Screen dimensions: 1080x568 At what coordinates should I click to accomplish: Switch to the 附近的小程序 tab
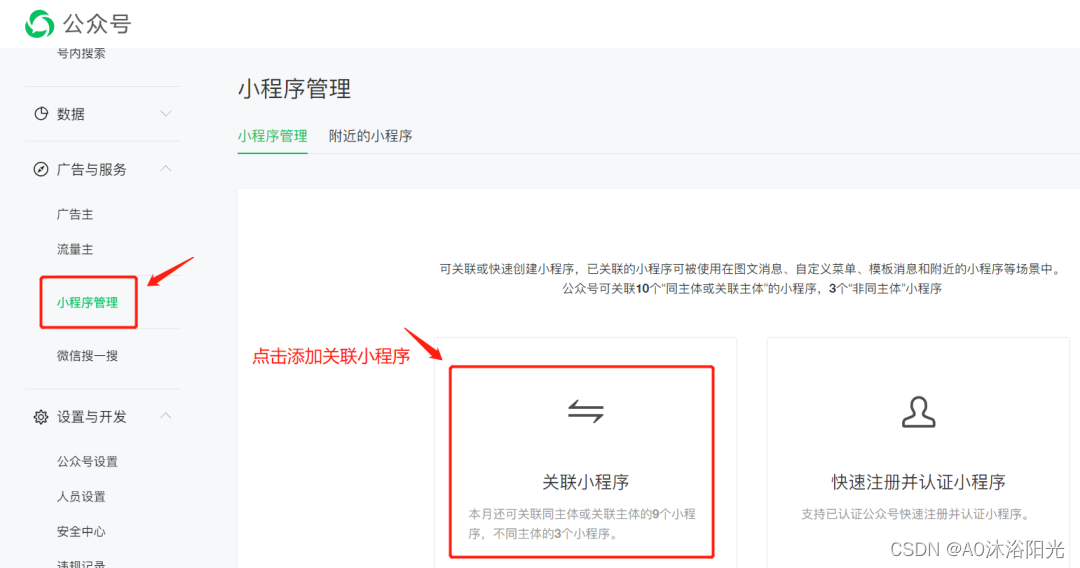(371, 136)
